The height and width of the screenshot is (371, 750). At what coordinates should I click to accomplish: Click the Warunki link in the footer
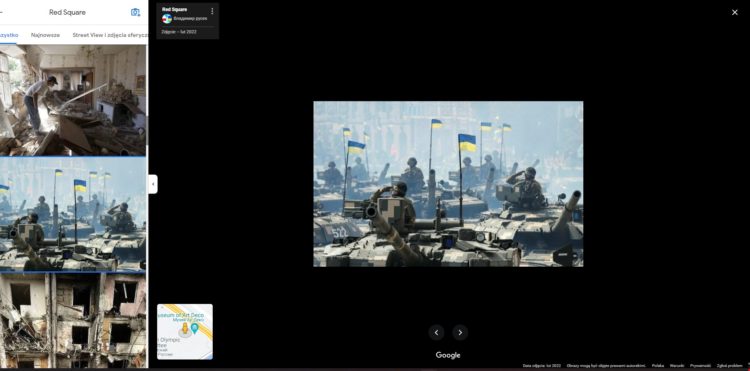point(677,366)
